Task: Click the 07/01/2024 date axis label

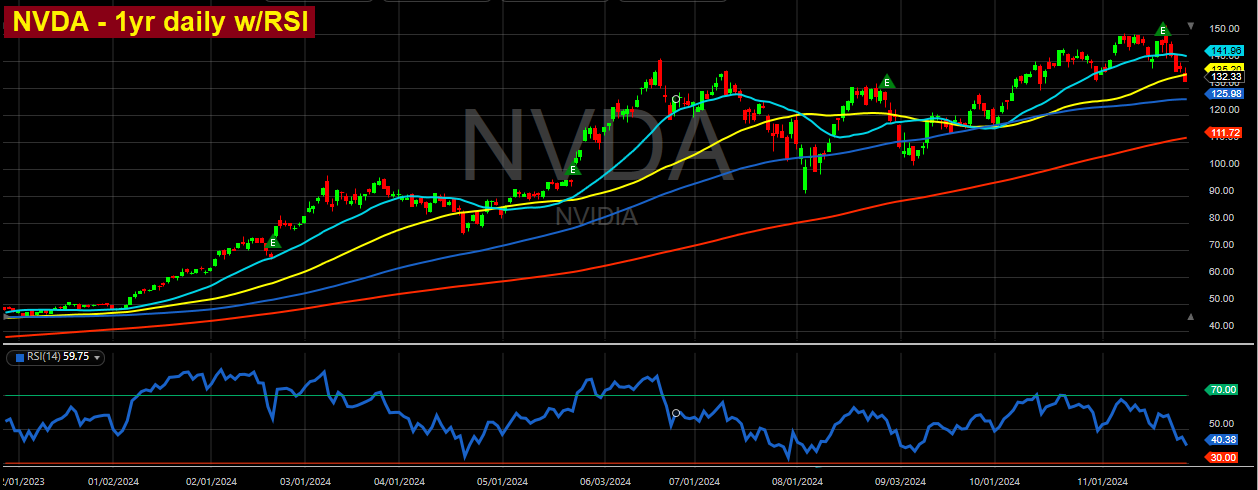Action: 695,481
